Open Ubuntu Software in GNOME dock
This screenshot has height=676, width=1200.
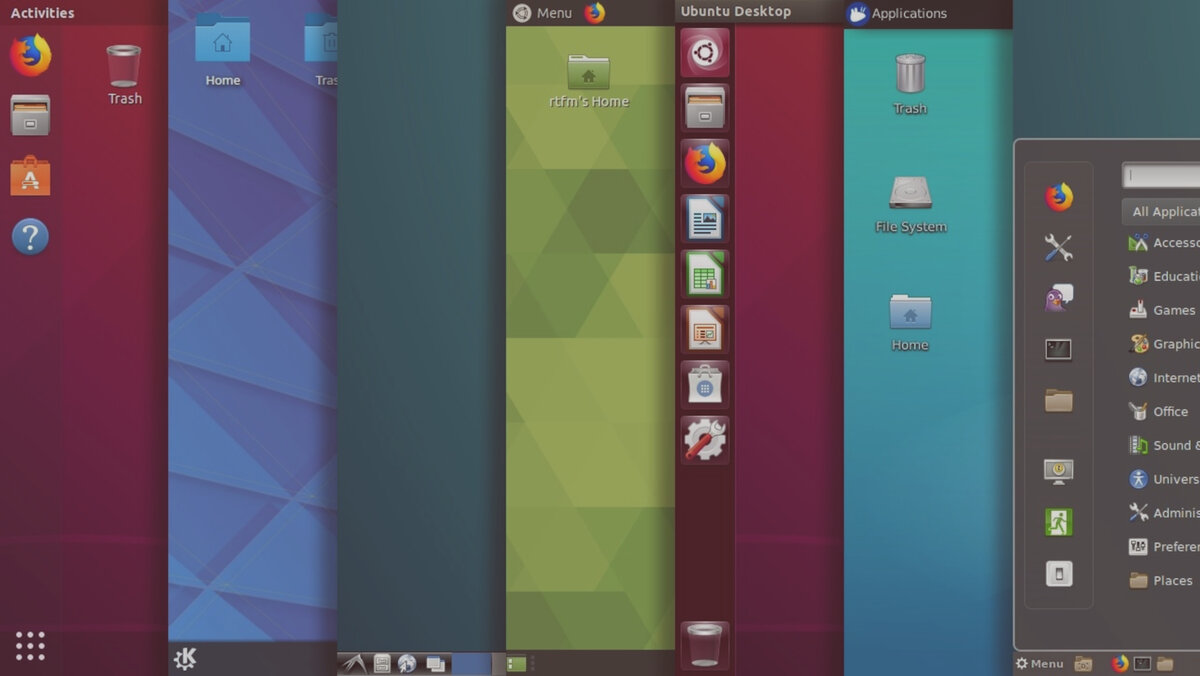point(30,176)
